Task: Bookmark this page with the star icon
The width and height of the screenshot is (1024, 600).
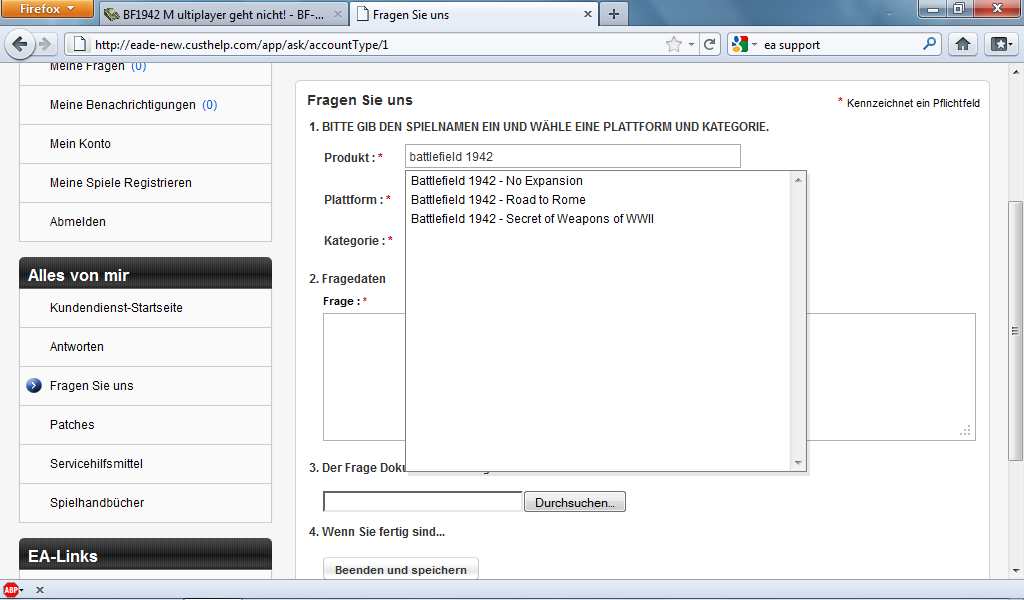Action: [x=674, y=44]
